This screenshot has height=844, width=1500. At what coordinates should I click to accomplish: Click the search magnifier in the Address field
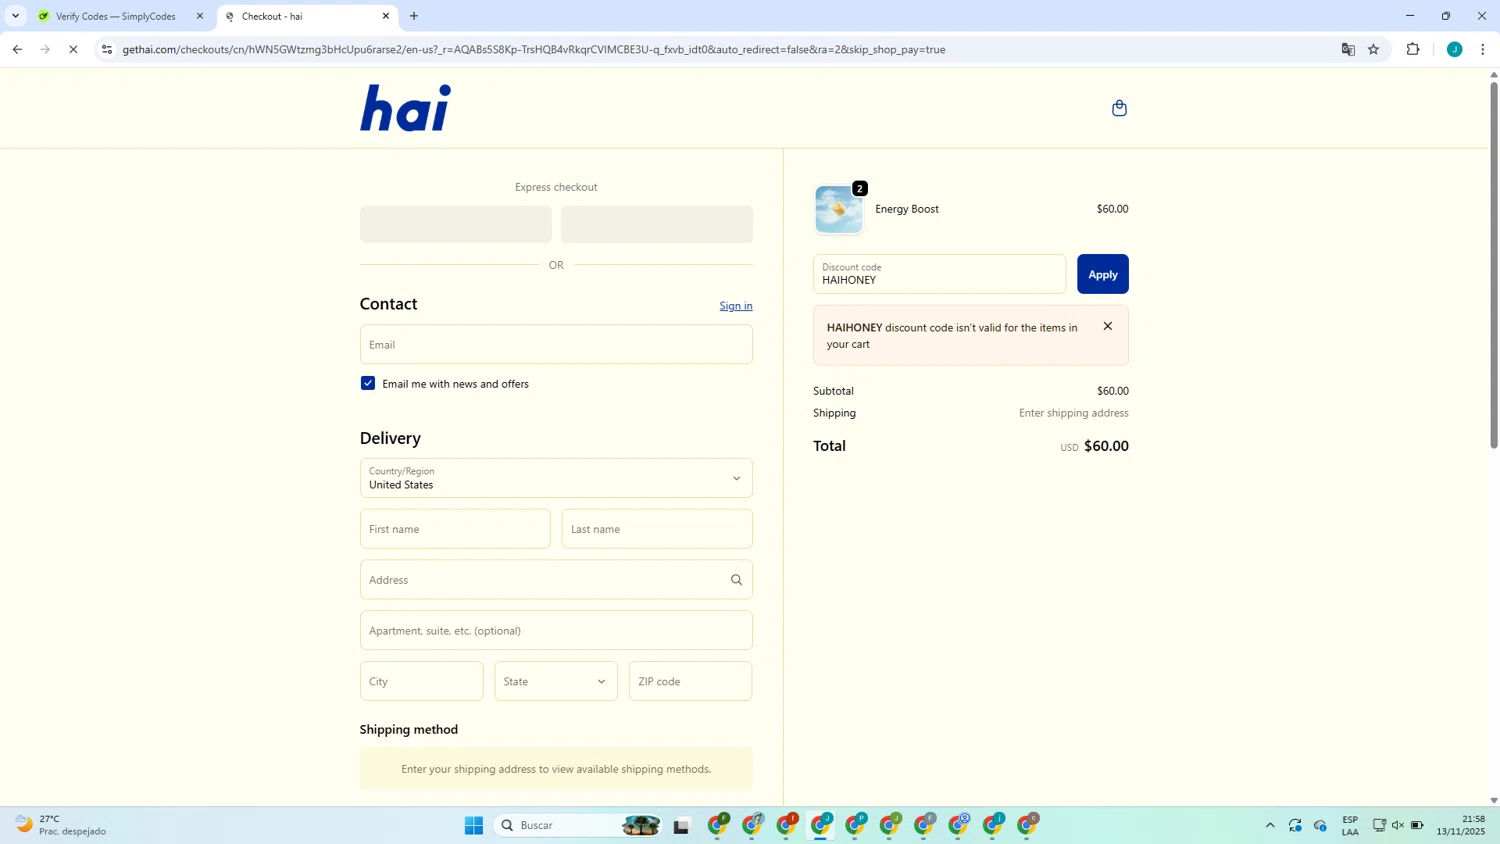coord(736,580)
